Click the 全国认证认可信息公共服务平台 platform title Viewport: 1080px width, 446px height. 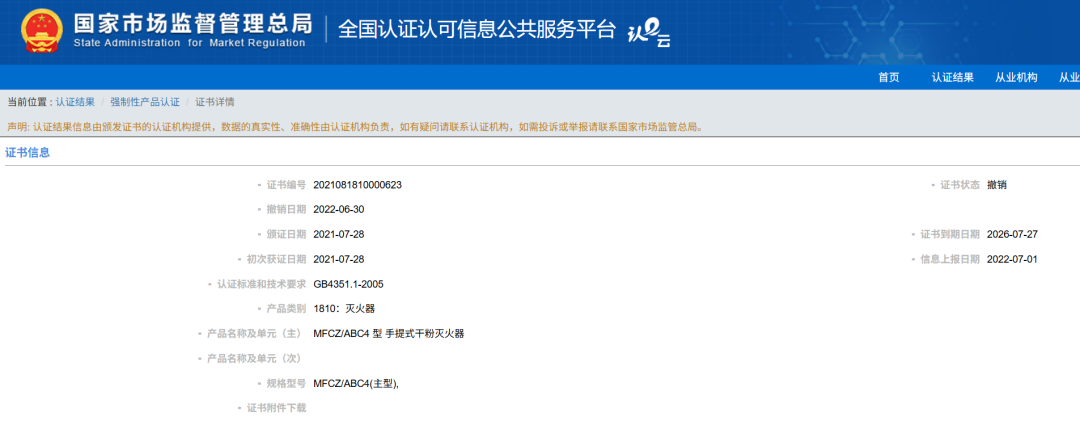477,30
